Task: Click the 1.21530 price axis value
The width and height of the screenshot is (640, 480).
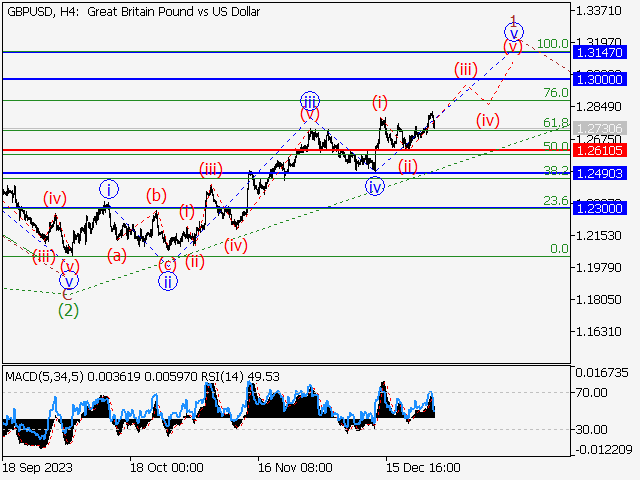Action: [x=598, y=236]
